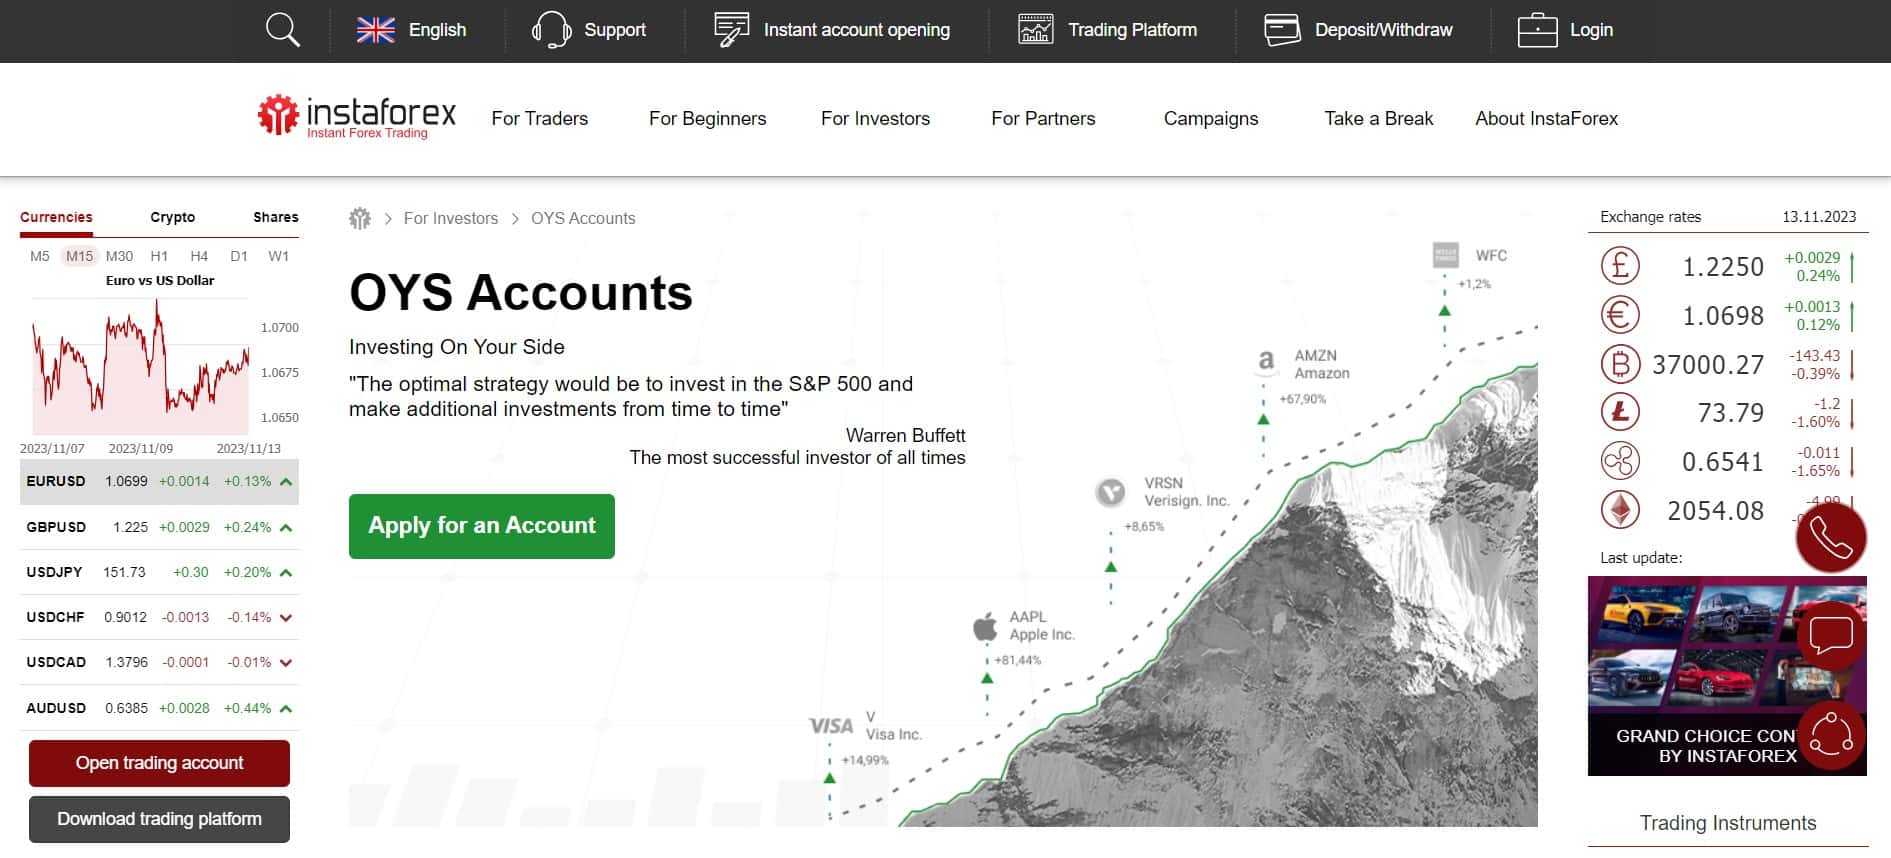This screenshot has height=858, width=1891.
Task: Click the breadcrumb home logo icon
Action: click(360, 218)
